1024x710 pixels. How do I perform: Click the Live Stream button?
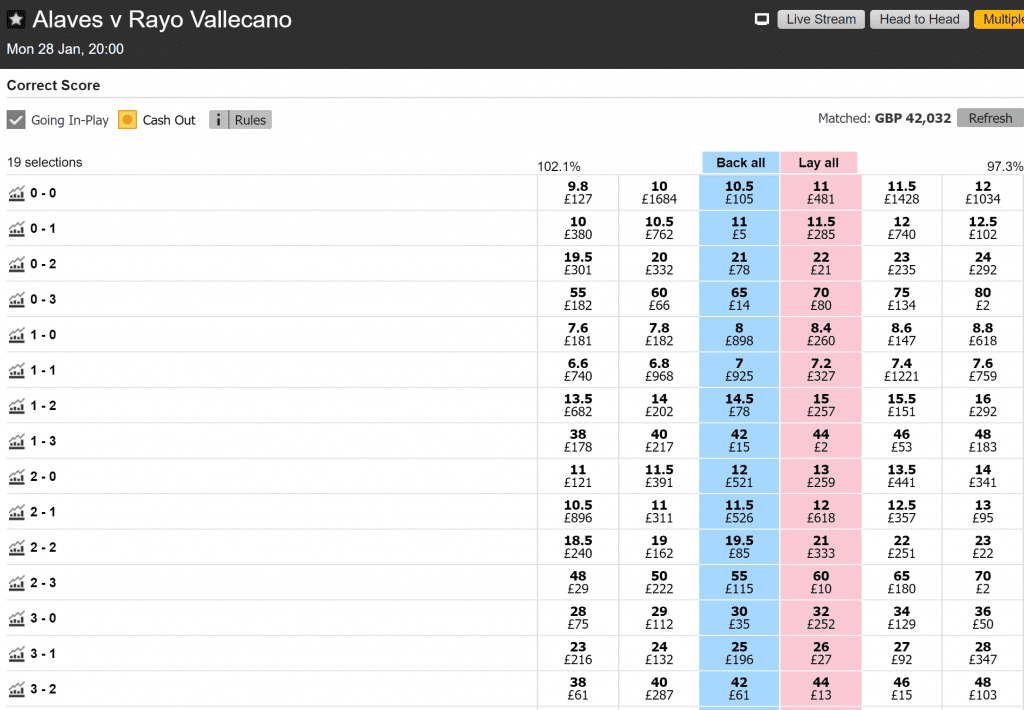[821, 20]
